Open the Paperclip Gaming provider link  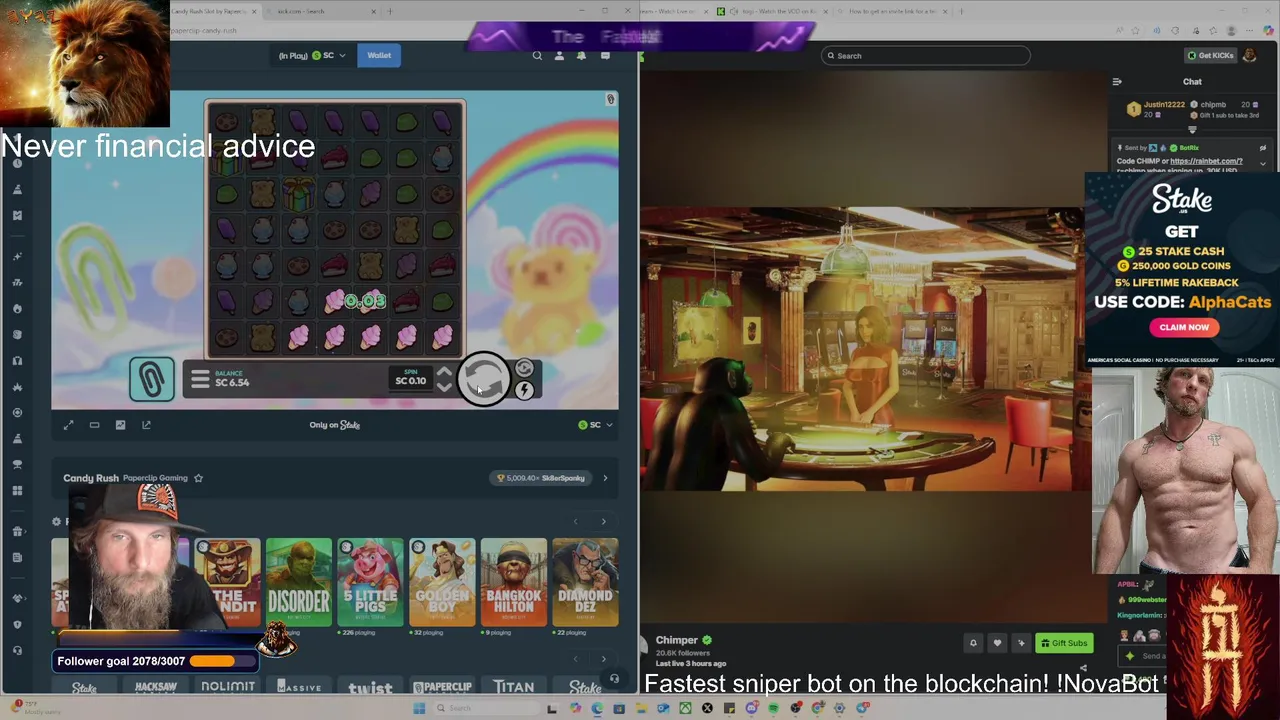click(155, 478)
